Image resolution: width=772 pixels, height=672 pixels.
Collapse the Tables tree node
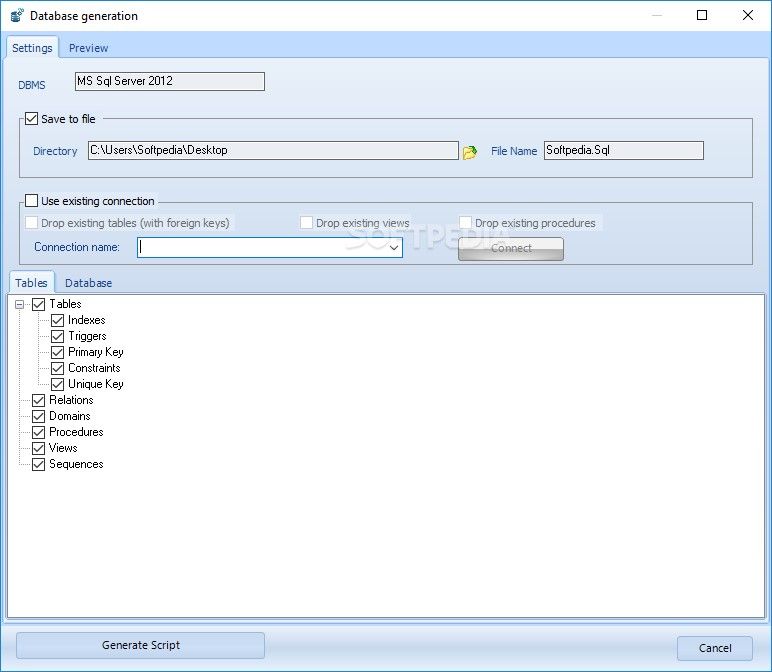pyautogui.click(x=19, y=304)
